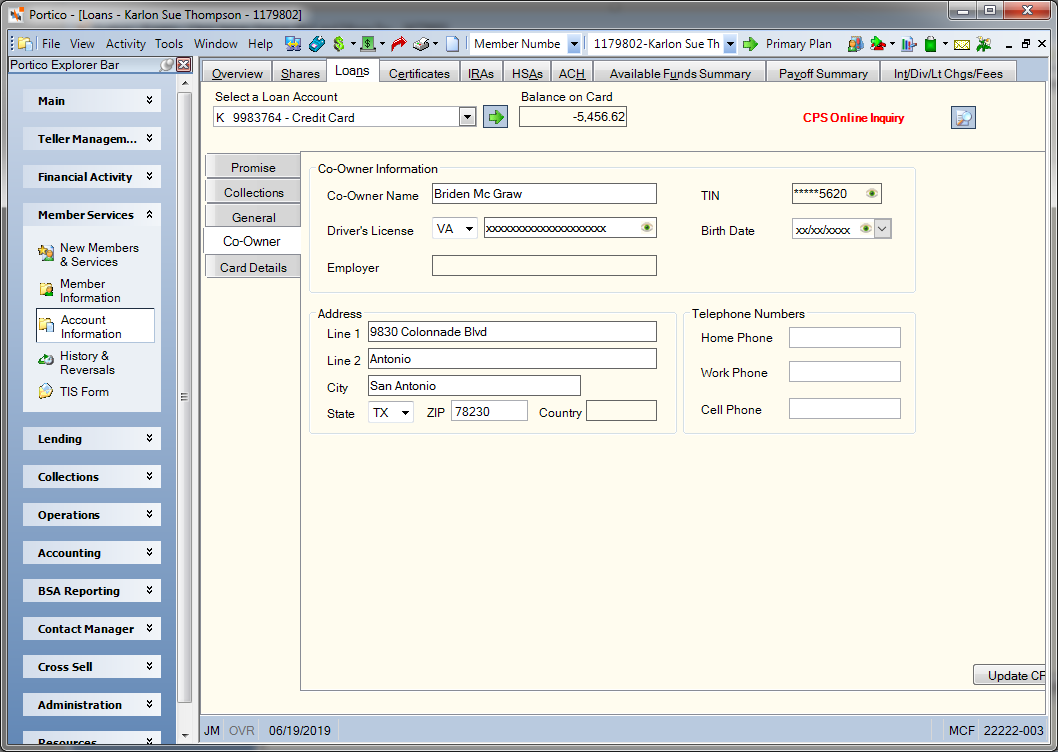Open the Tools menu
The image size is (1058, 752).
pos(169,44)
